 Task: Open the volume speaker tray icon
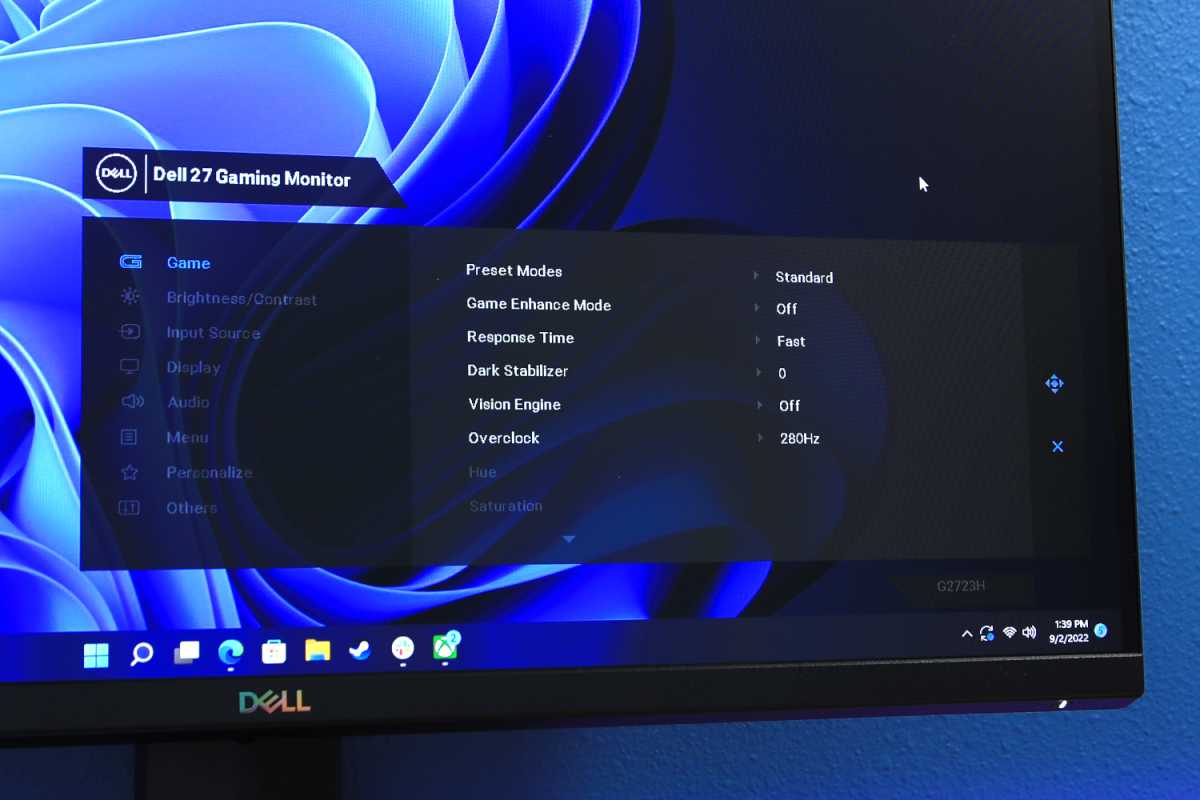click(1029, 632)
